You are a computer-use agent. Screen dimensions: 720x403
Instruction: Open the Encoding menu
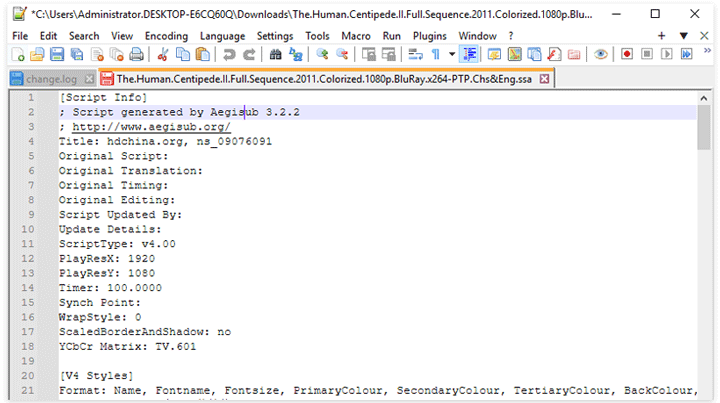166,36
